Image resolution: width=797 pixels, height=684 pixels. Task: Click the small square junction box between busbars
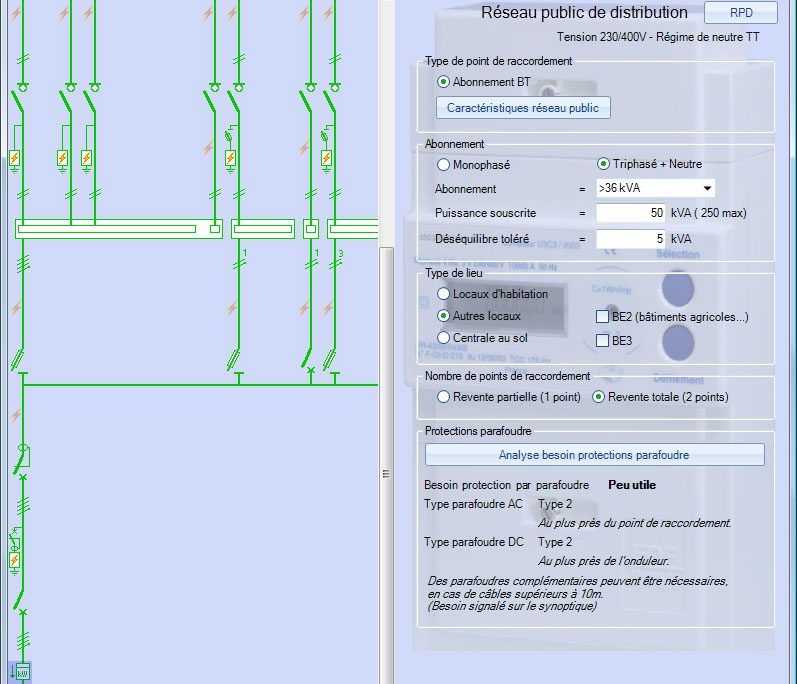(311, 229)
